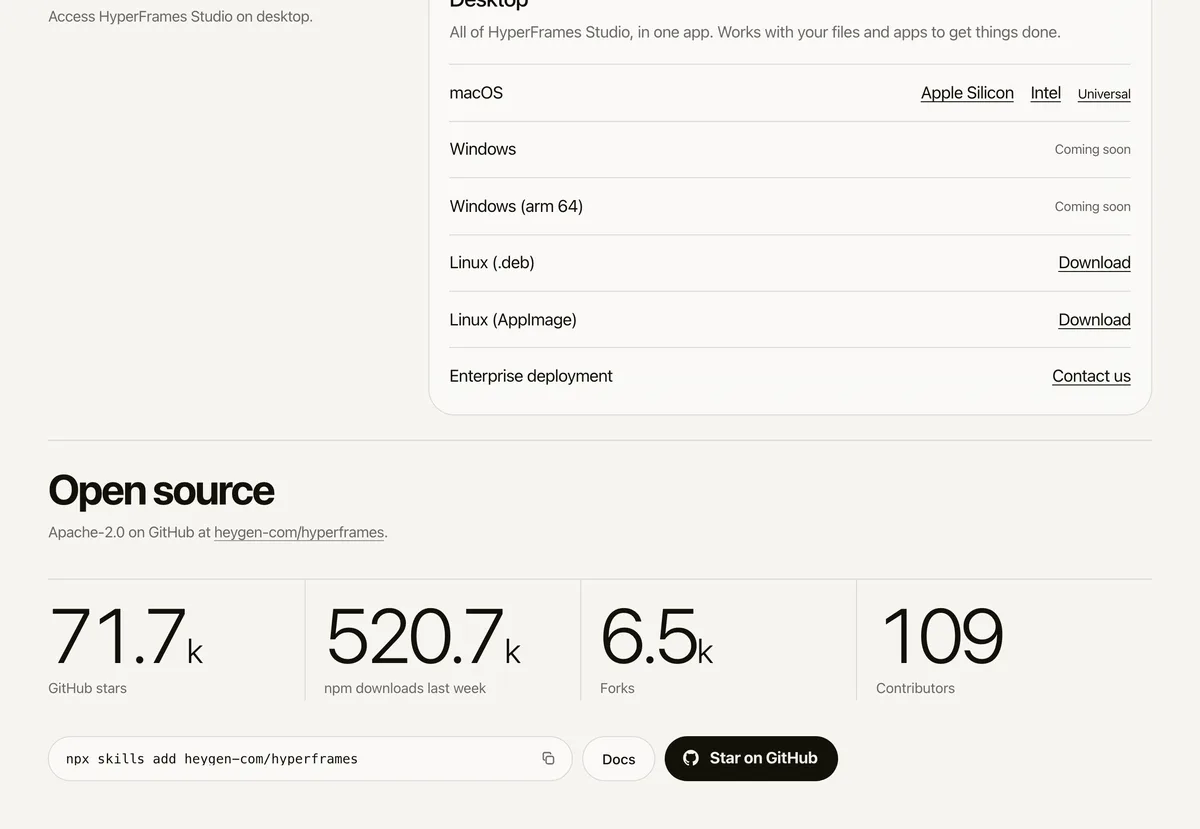
Task: Click Coming soon in the Windows row
Action: coord(1093,150)
